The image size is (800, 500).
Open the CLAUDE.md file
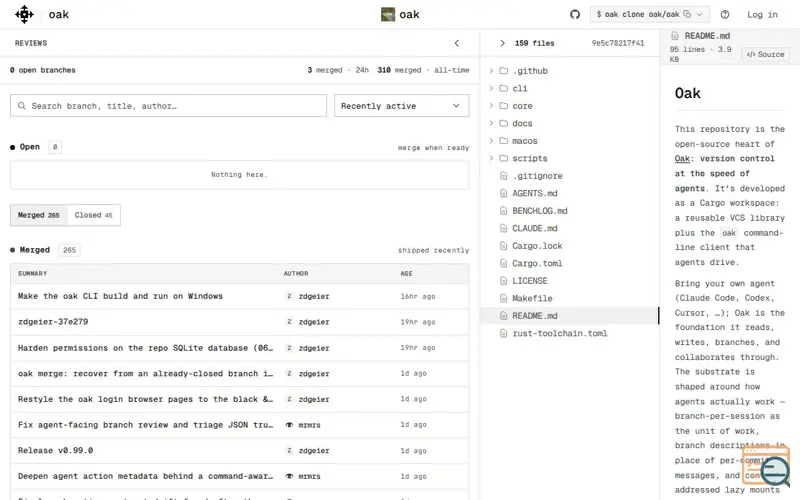point(569,228)
